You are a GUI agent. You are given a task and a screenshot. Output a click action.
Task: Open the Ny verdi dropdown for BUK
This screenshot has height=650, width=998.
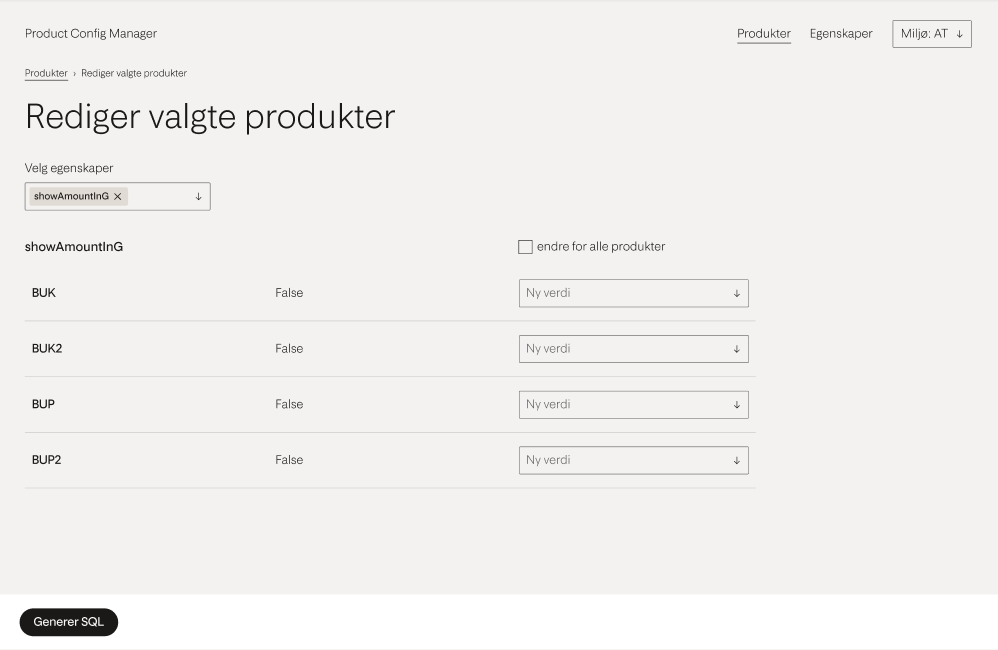click(x=633, y=293)
